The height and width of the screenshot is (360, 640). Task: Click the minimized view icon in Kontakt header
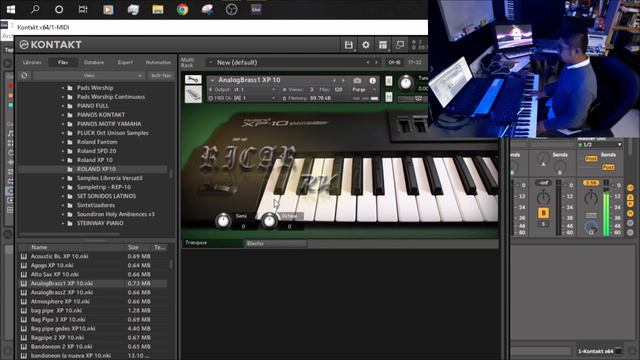coord(400,45)
